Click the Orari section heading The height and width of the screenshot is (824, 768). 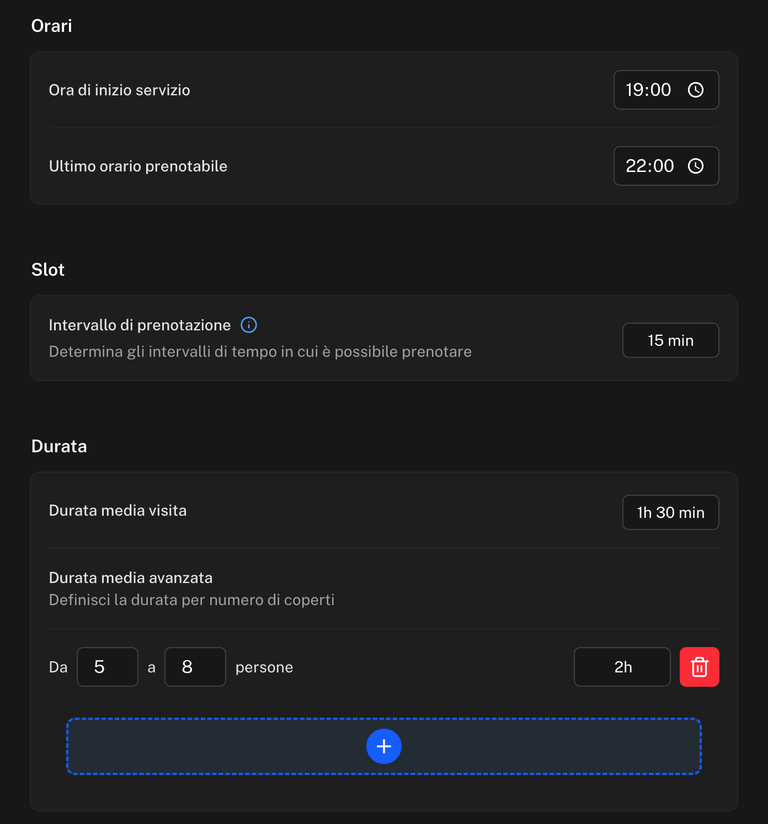(51, 26)
